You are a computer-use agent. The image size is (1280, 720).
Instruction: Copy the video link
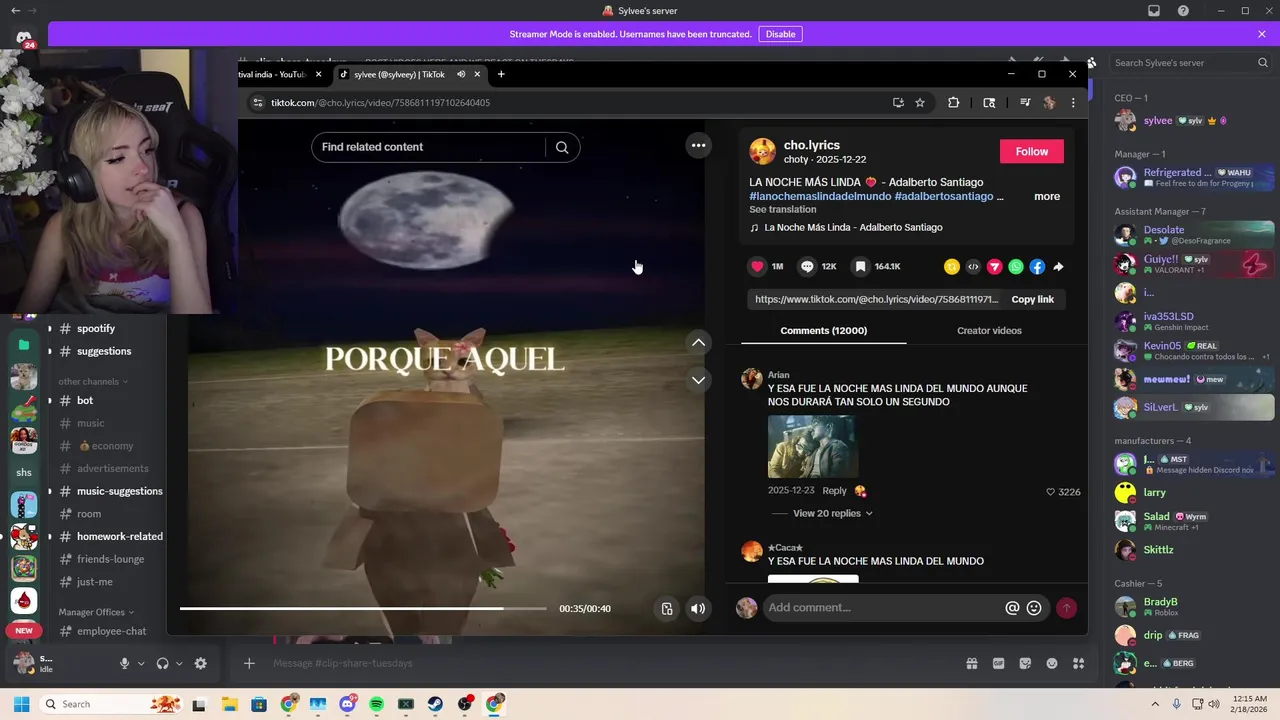(1032, 299)
